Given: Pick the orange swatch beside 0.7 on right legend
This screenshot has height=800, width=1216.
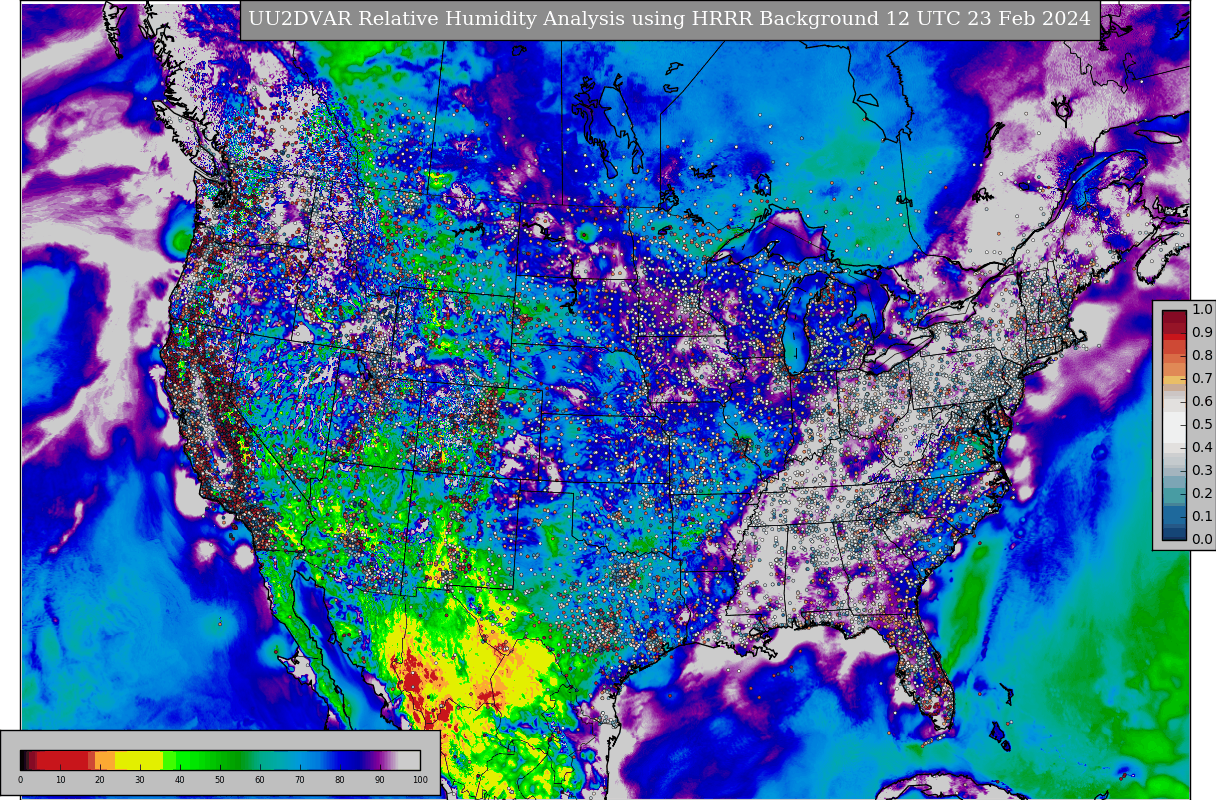Looking at the screenshot, I should (1174, 379).
